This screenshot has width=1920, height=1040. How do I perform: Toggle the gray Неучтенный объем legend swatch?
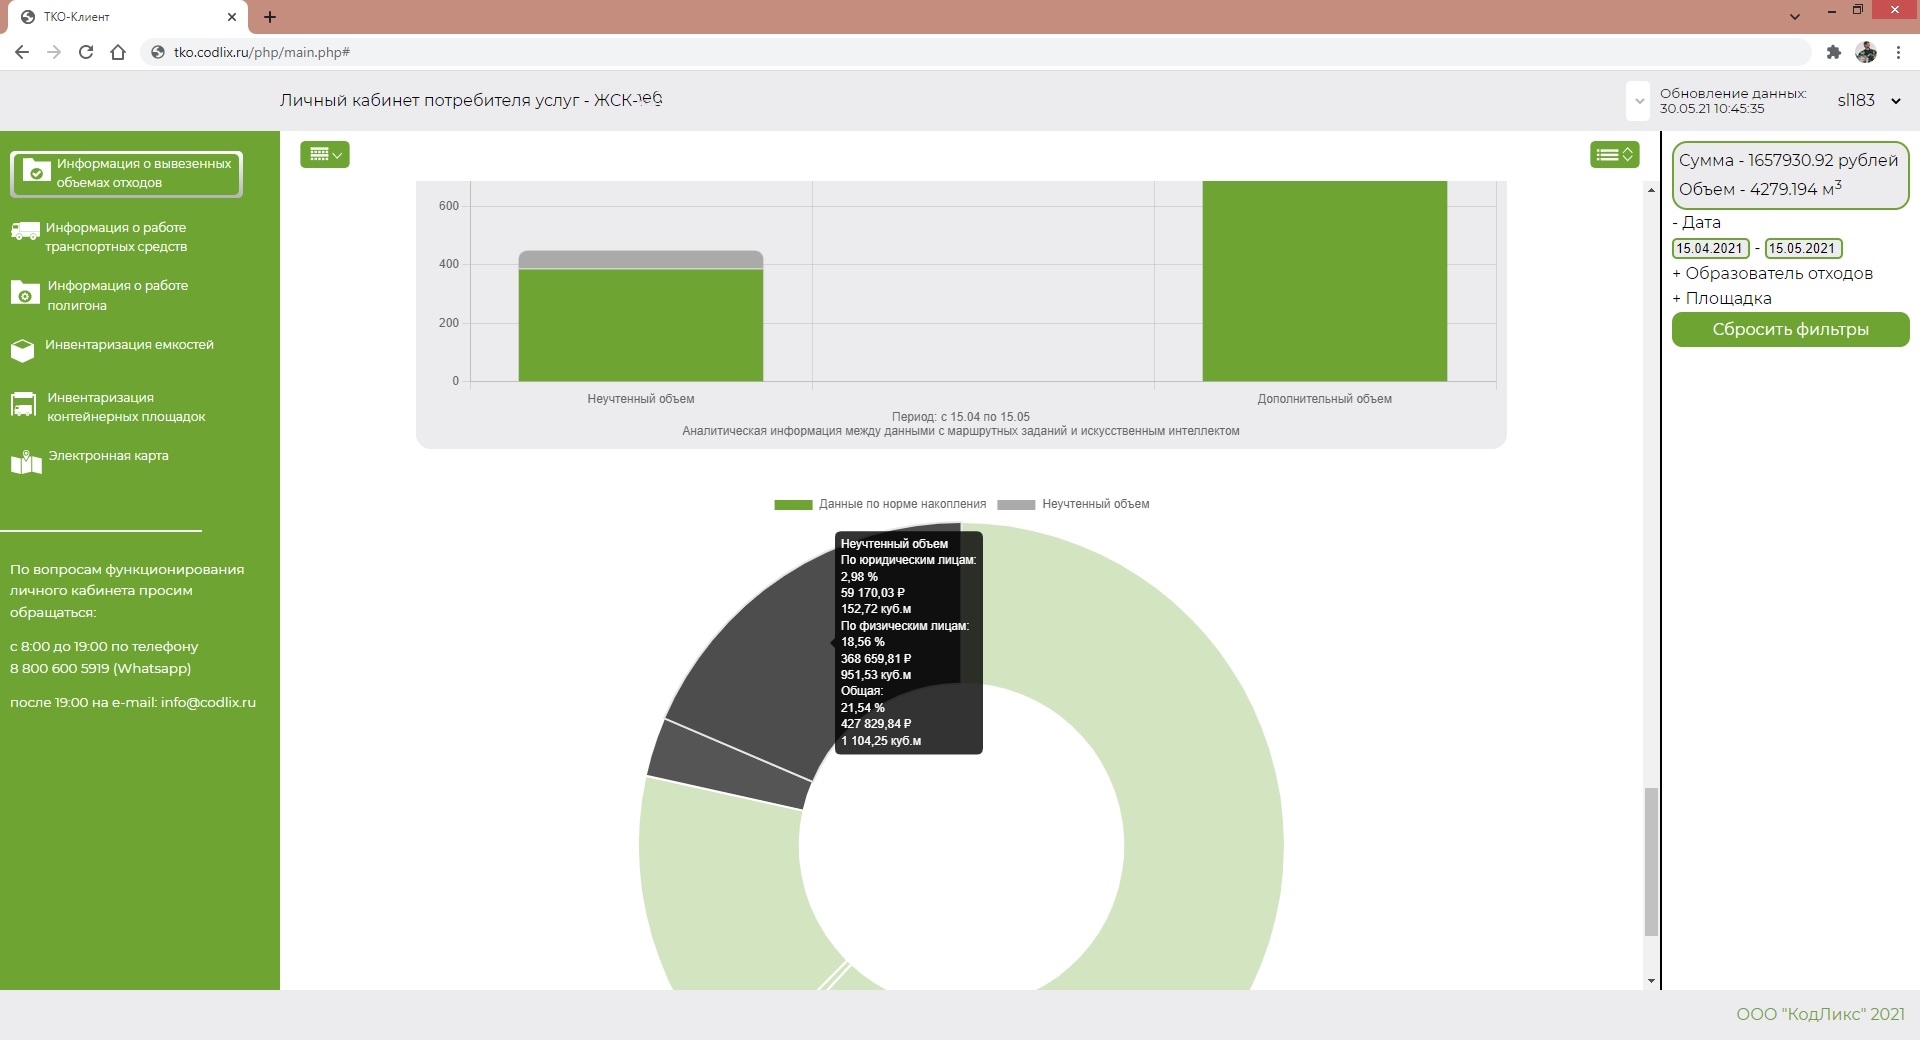[1016, 505]
